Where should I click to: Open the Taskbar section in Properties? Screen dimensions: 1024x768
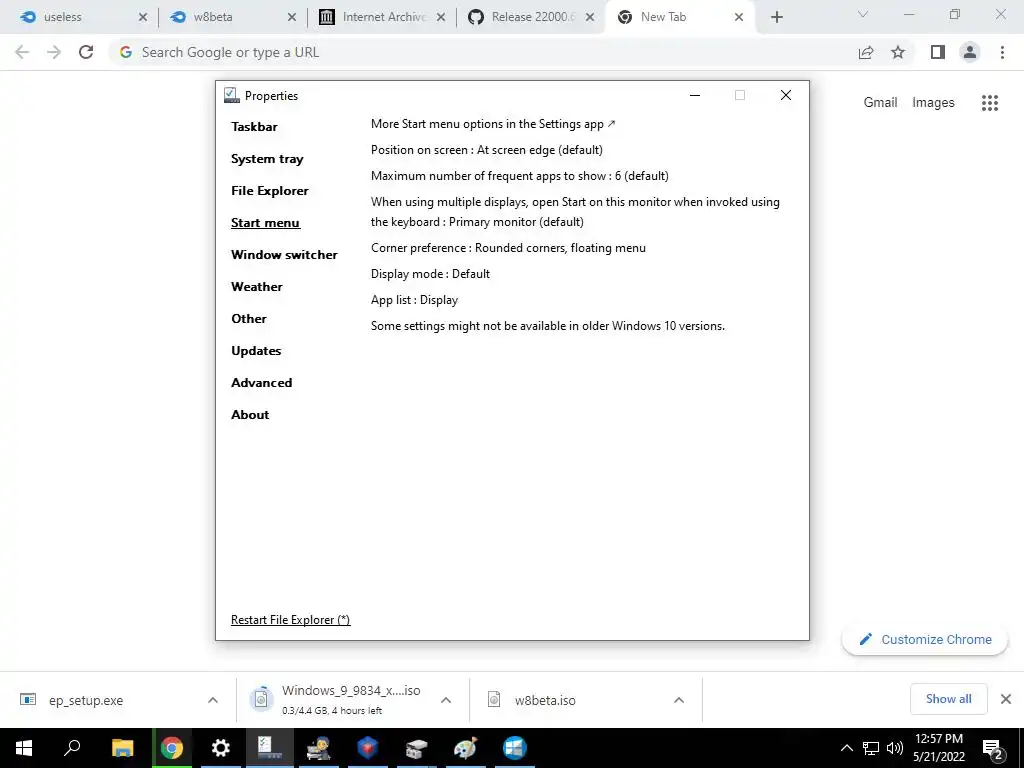254,127
